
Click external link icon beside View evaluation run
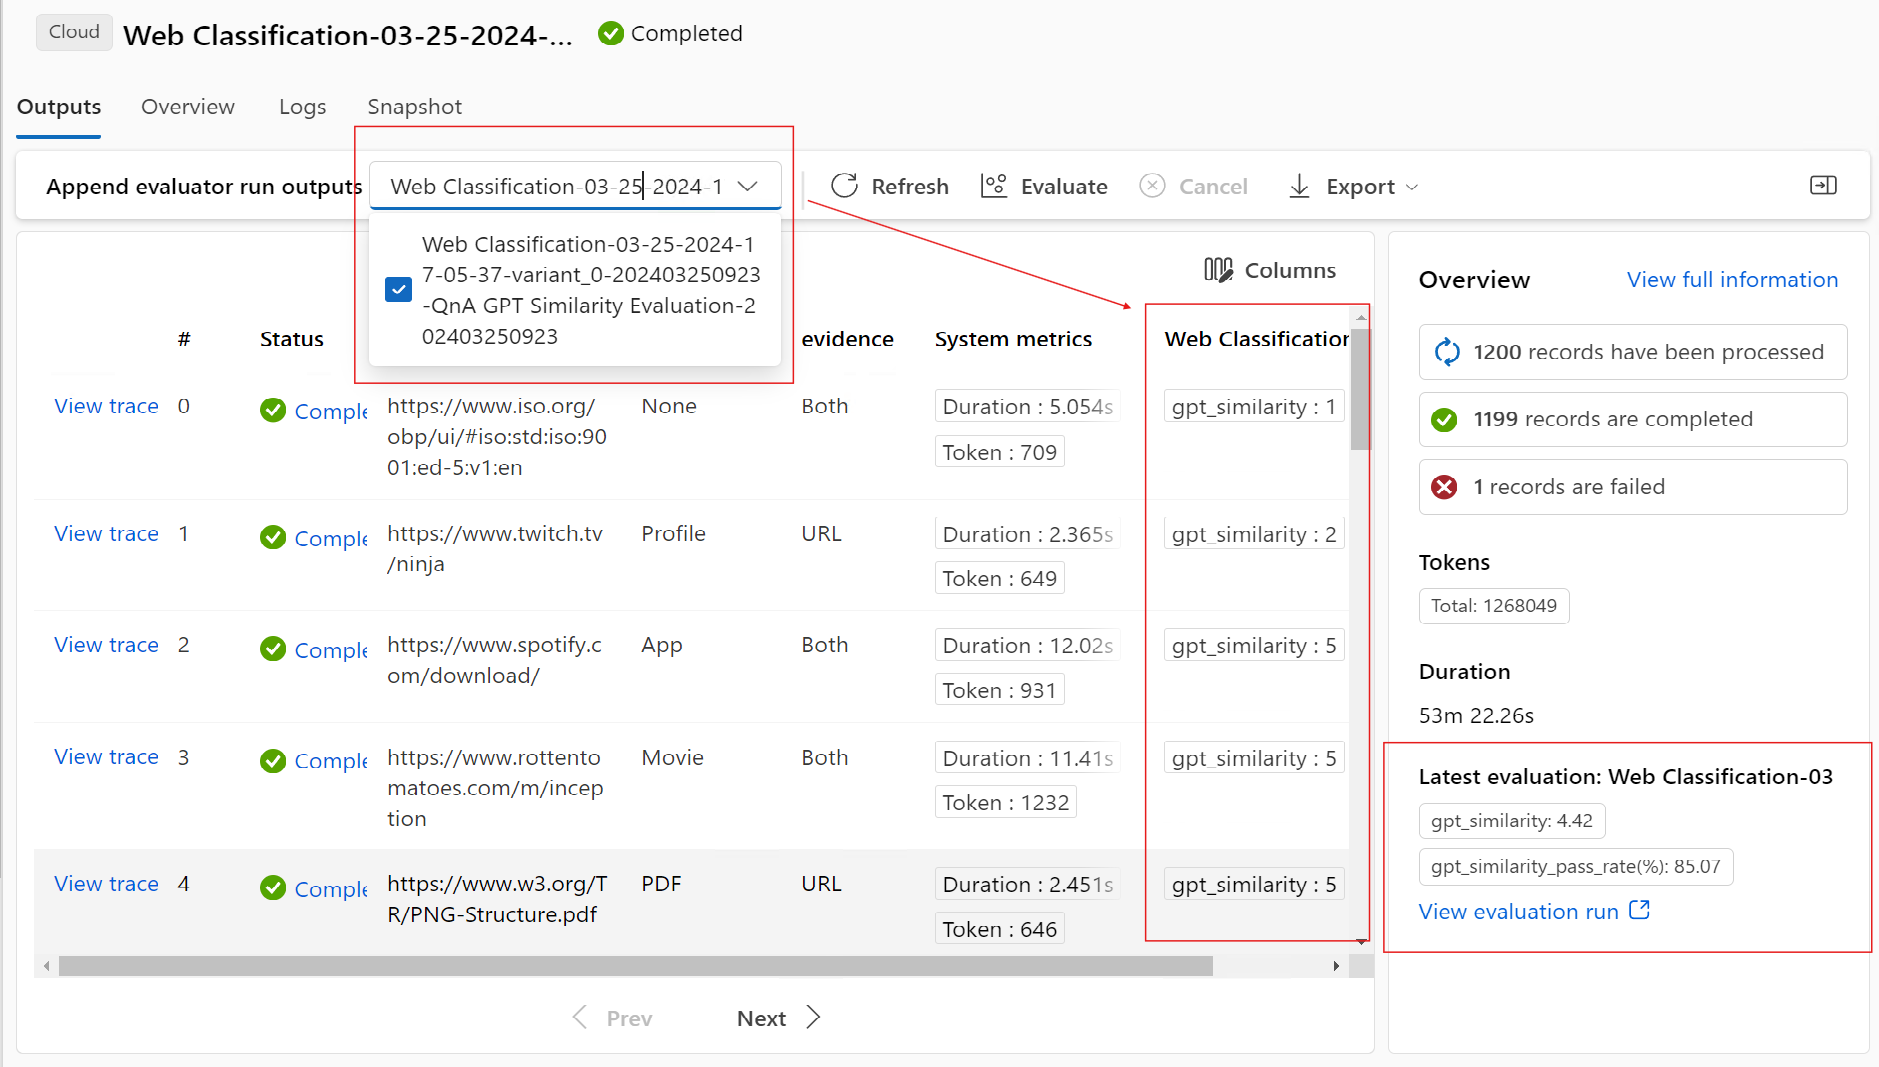[x=1639, y=910]
